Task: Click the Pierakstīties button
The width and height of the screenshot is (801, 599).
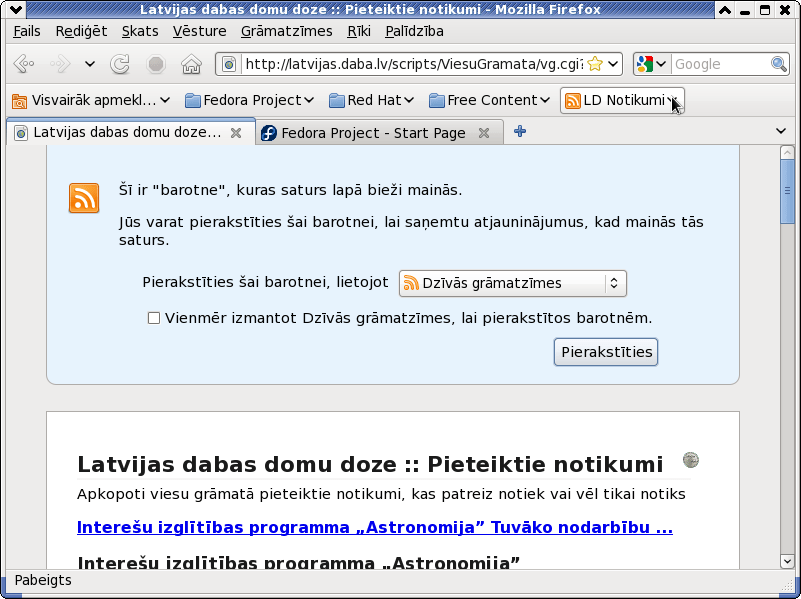Action: [x=606, y=352]
